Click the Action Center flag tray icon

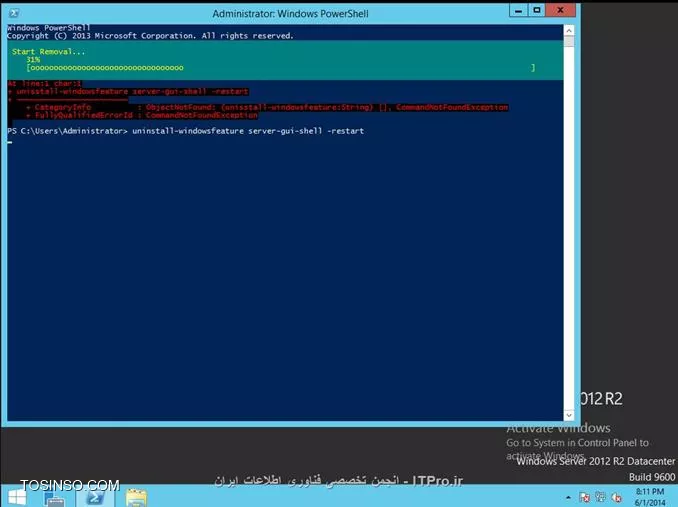click(x=584, y=497)
